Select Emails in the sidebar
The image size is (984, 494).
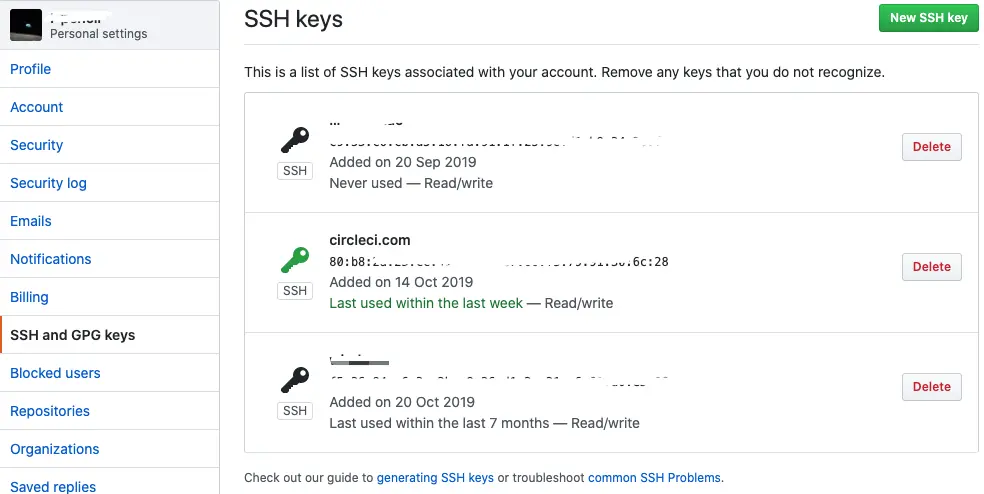click(31, 221)
